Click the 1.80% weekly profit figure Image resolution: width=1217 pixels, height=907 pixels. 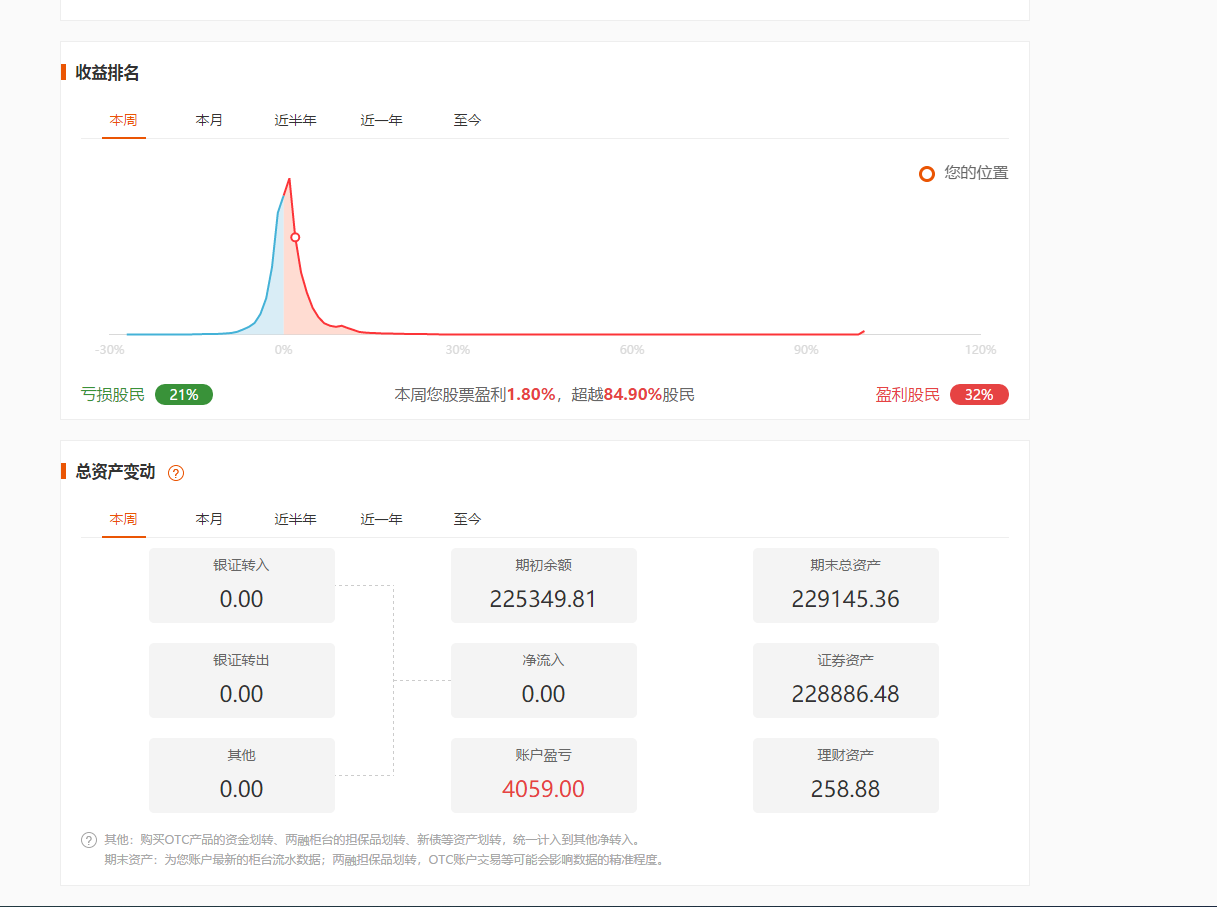[531, 395]
